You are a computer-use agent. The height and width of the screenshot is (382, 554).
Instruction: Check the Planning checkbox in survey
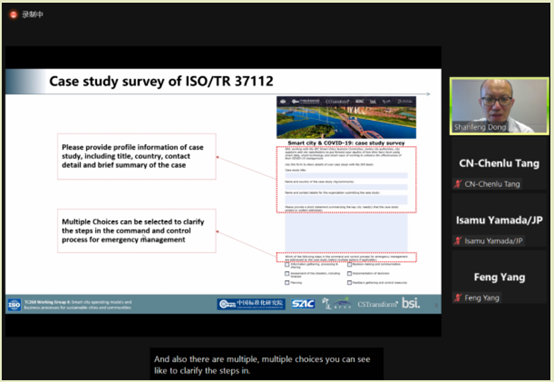click(x=287, y=282)
